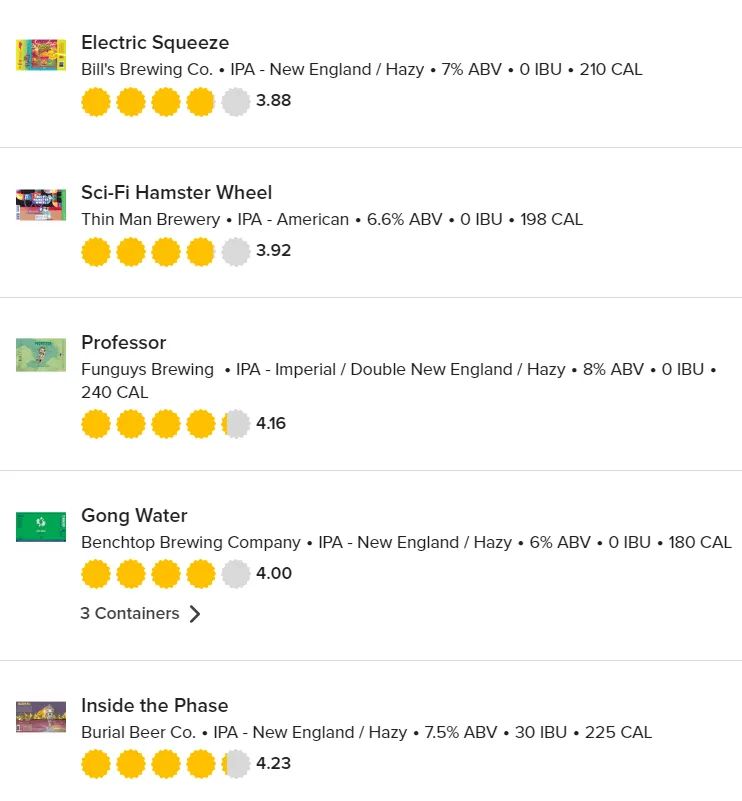The width and height of the screenshot is (742, 801).
Task: Click the 3 Containers text
Action: coord(130,614)
